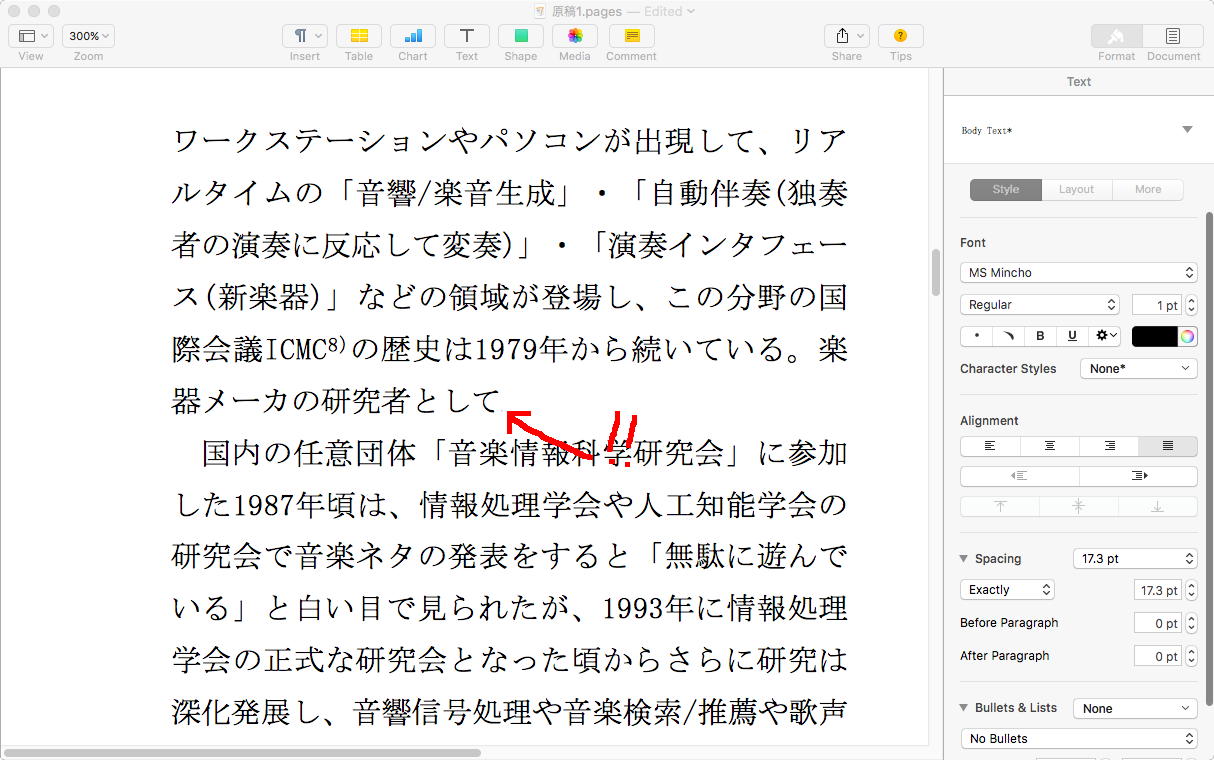The width and height of the screenshot is (1214, 760).
Task: Open the Document inspector panel
Action: pos(1172,36)
